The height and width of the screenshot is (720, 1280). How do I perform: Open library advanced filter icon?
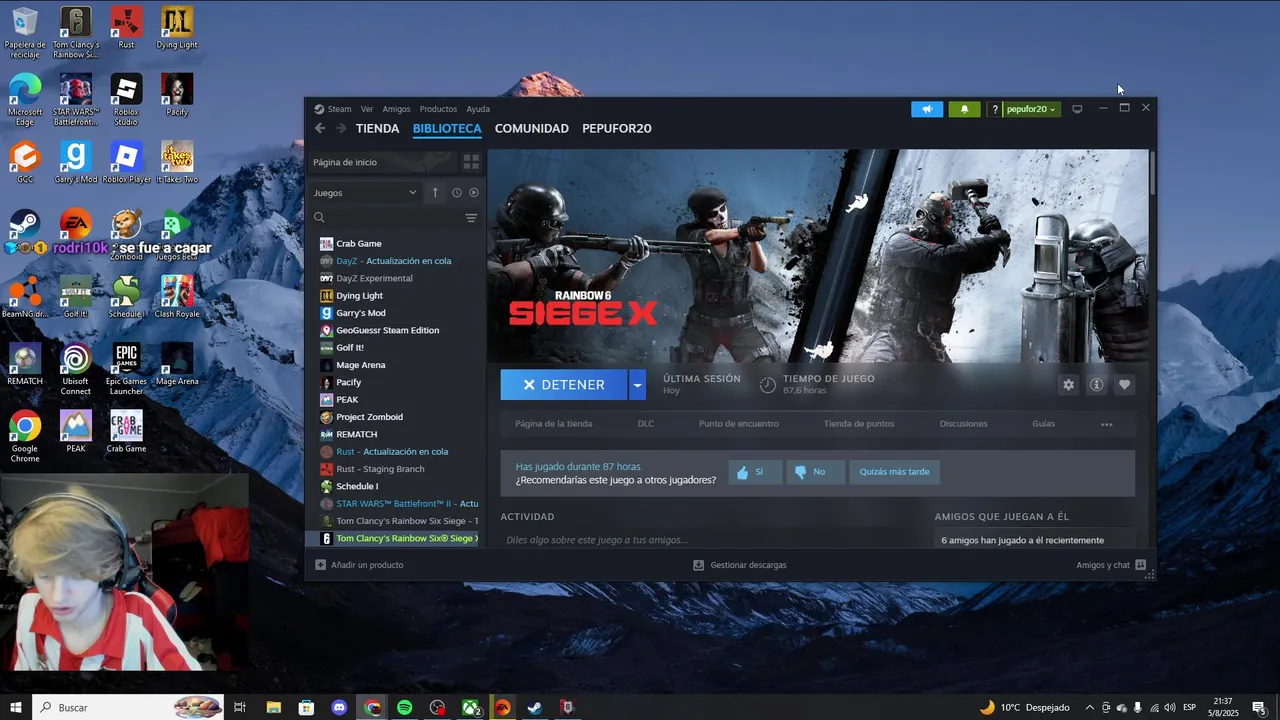point(471,218)
